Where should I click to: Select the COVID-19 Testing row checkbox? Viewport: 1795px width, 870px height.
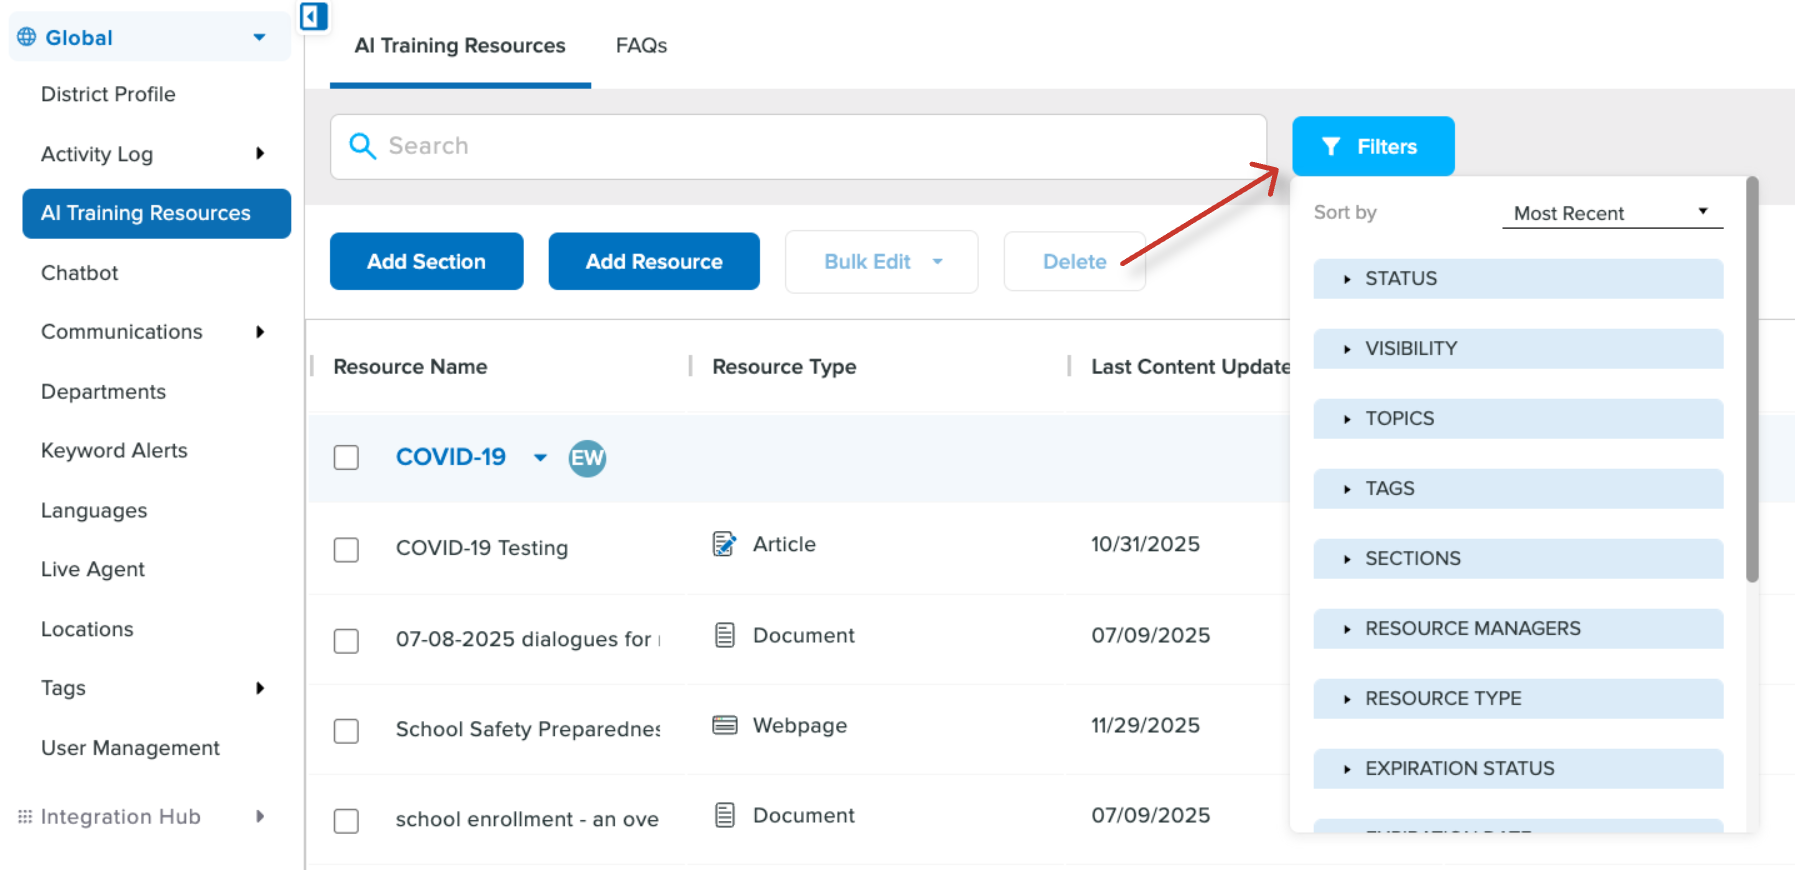click(346, 549)
